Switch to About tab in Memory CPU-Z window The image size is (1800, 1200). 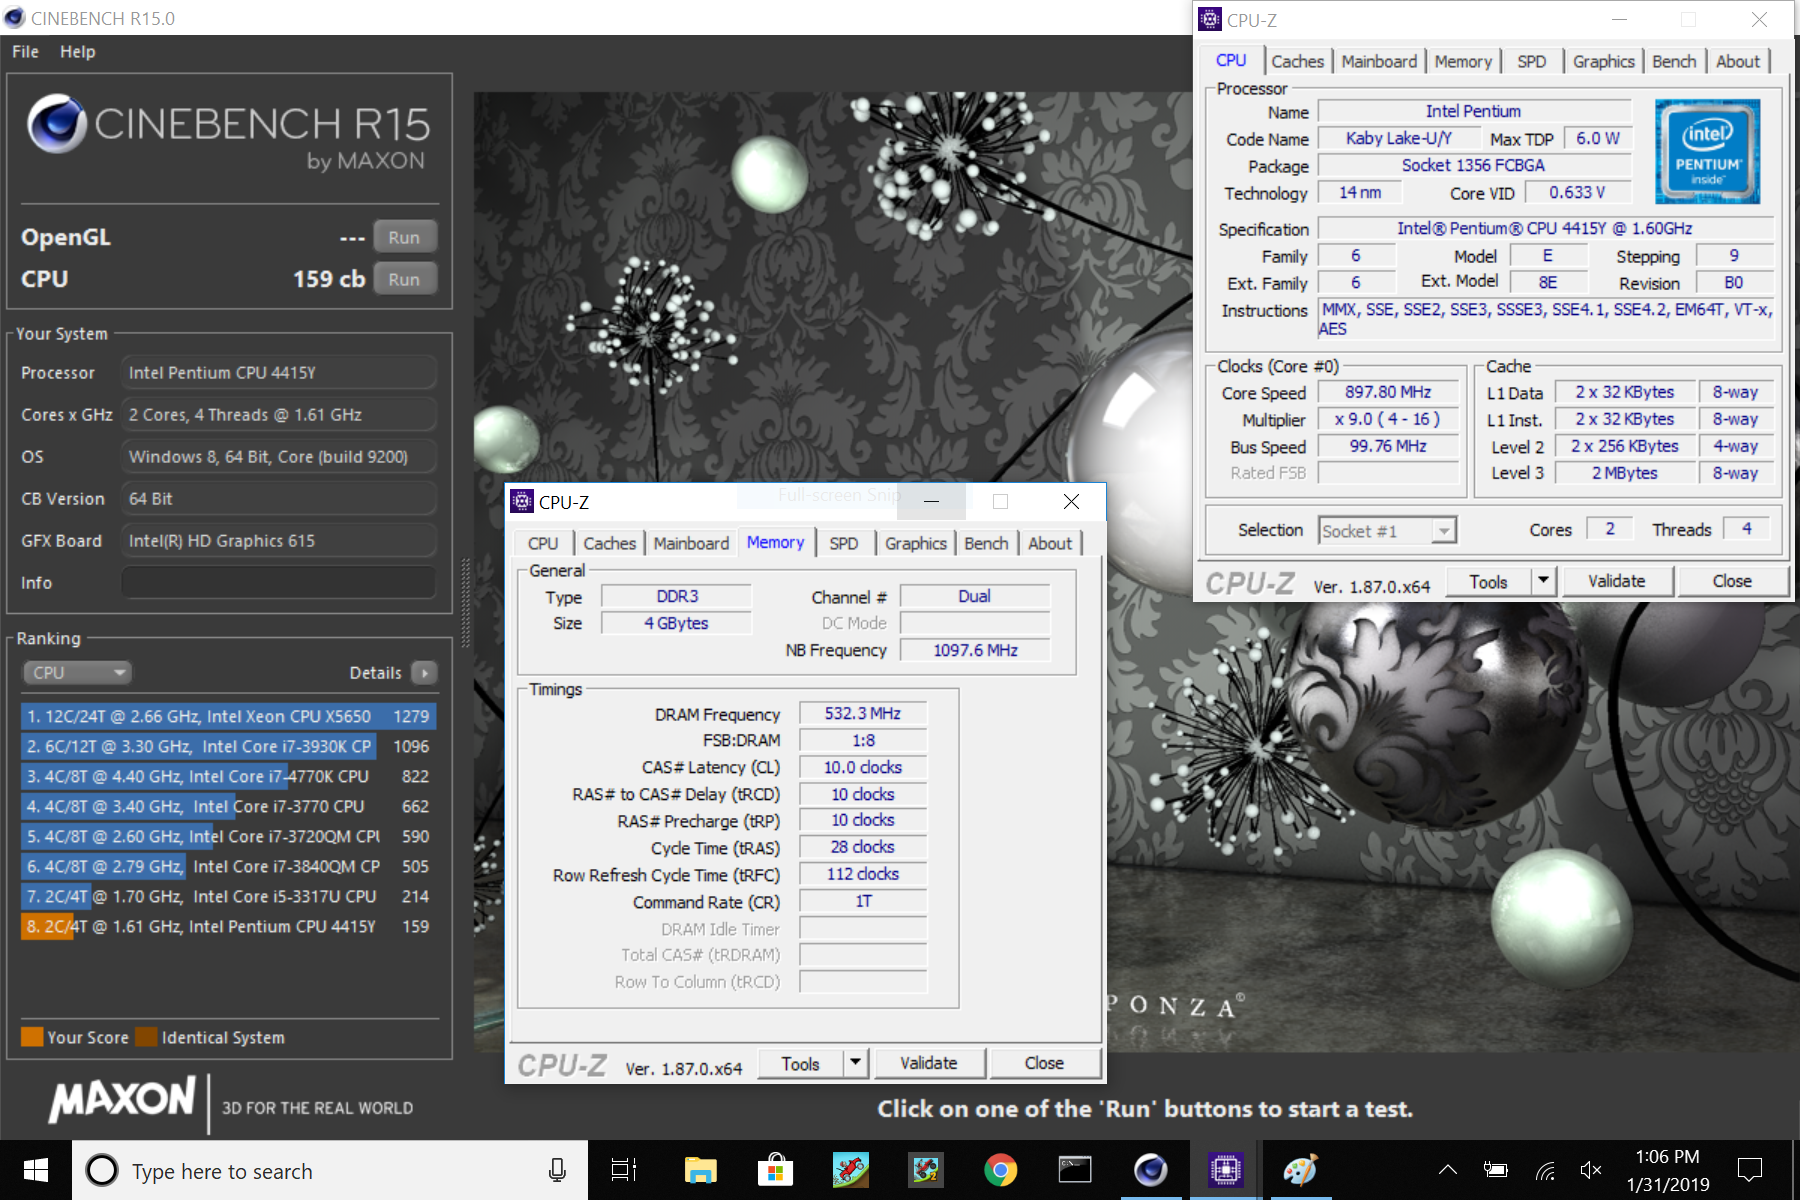(x=1050, y=543)
